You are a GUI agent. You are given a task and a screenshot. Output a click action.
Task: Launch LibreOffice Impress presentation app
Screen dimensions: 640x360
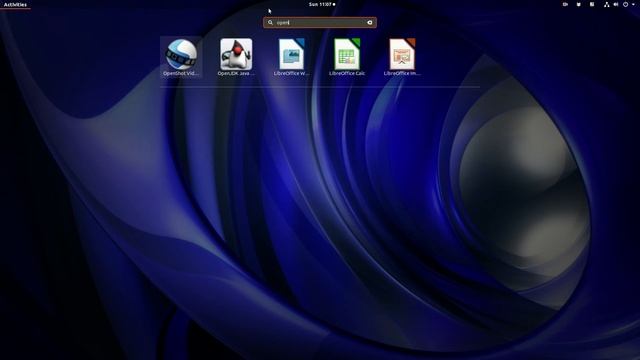[x=402, y=57]
